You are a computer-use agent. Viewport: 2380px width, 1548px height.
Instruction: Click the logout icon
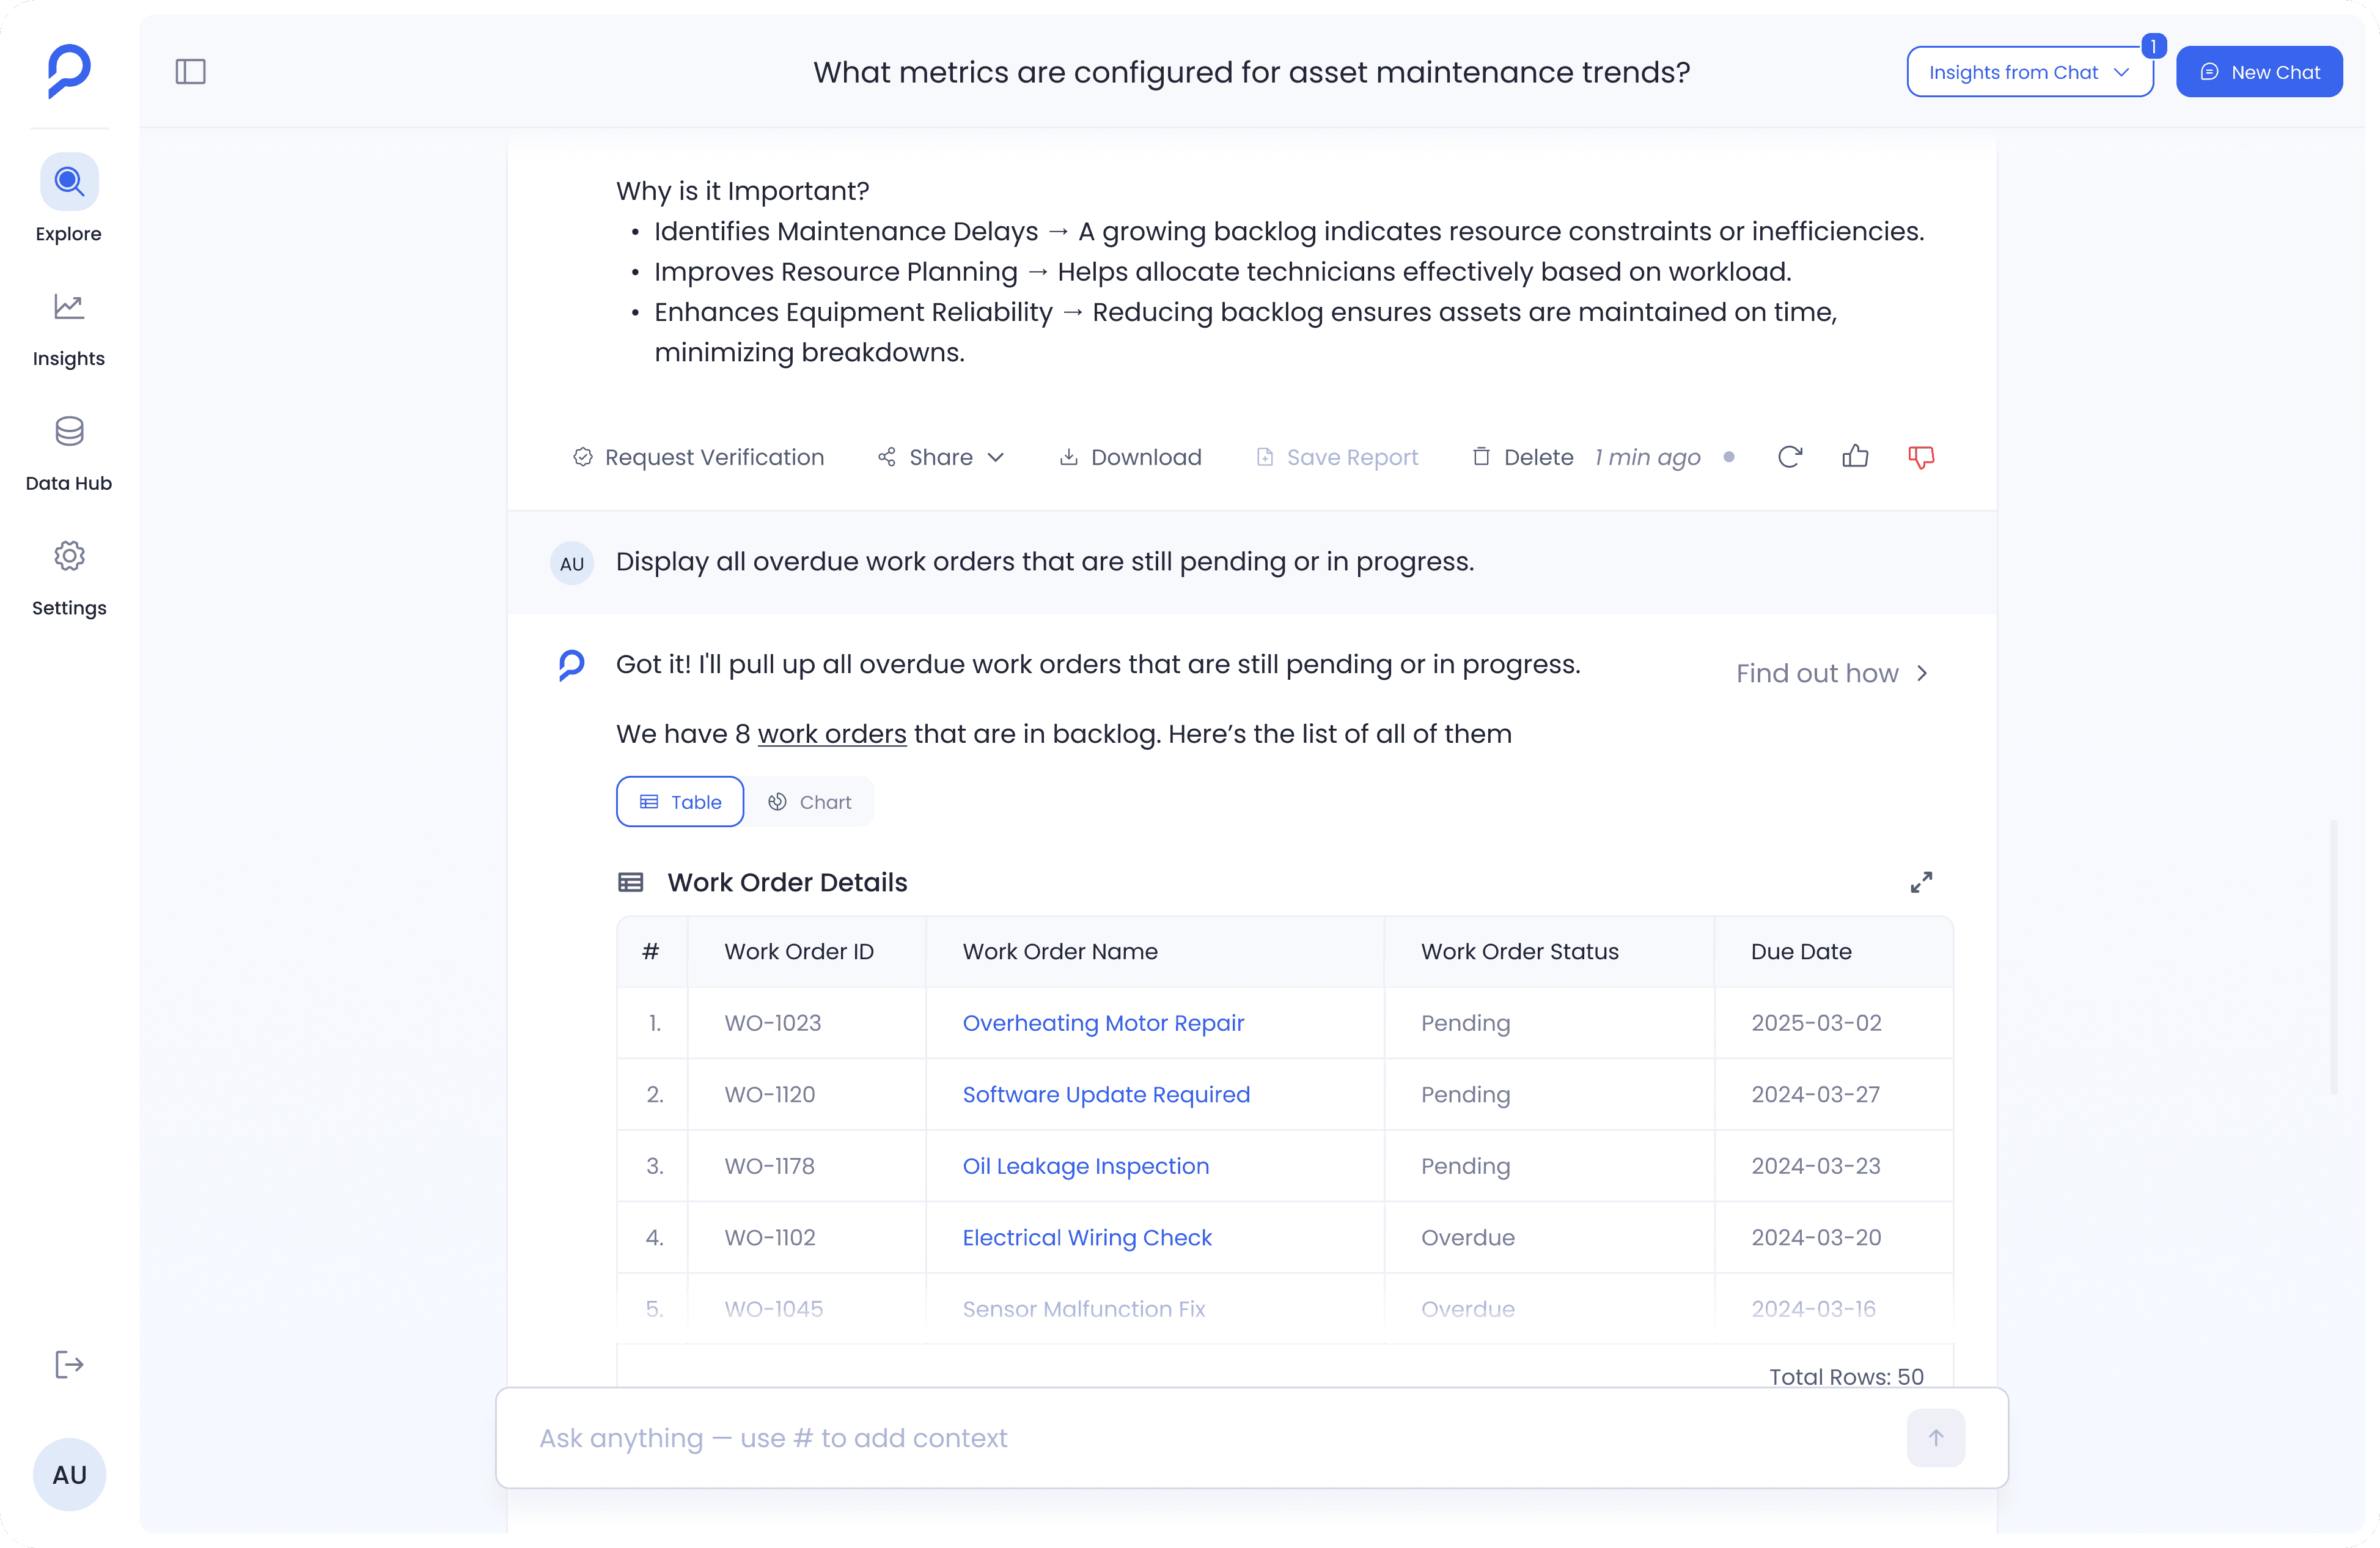(x=69, y=1364)
